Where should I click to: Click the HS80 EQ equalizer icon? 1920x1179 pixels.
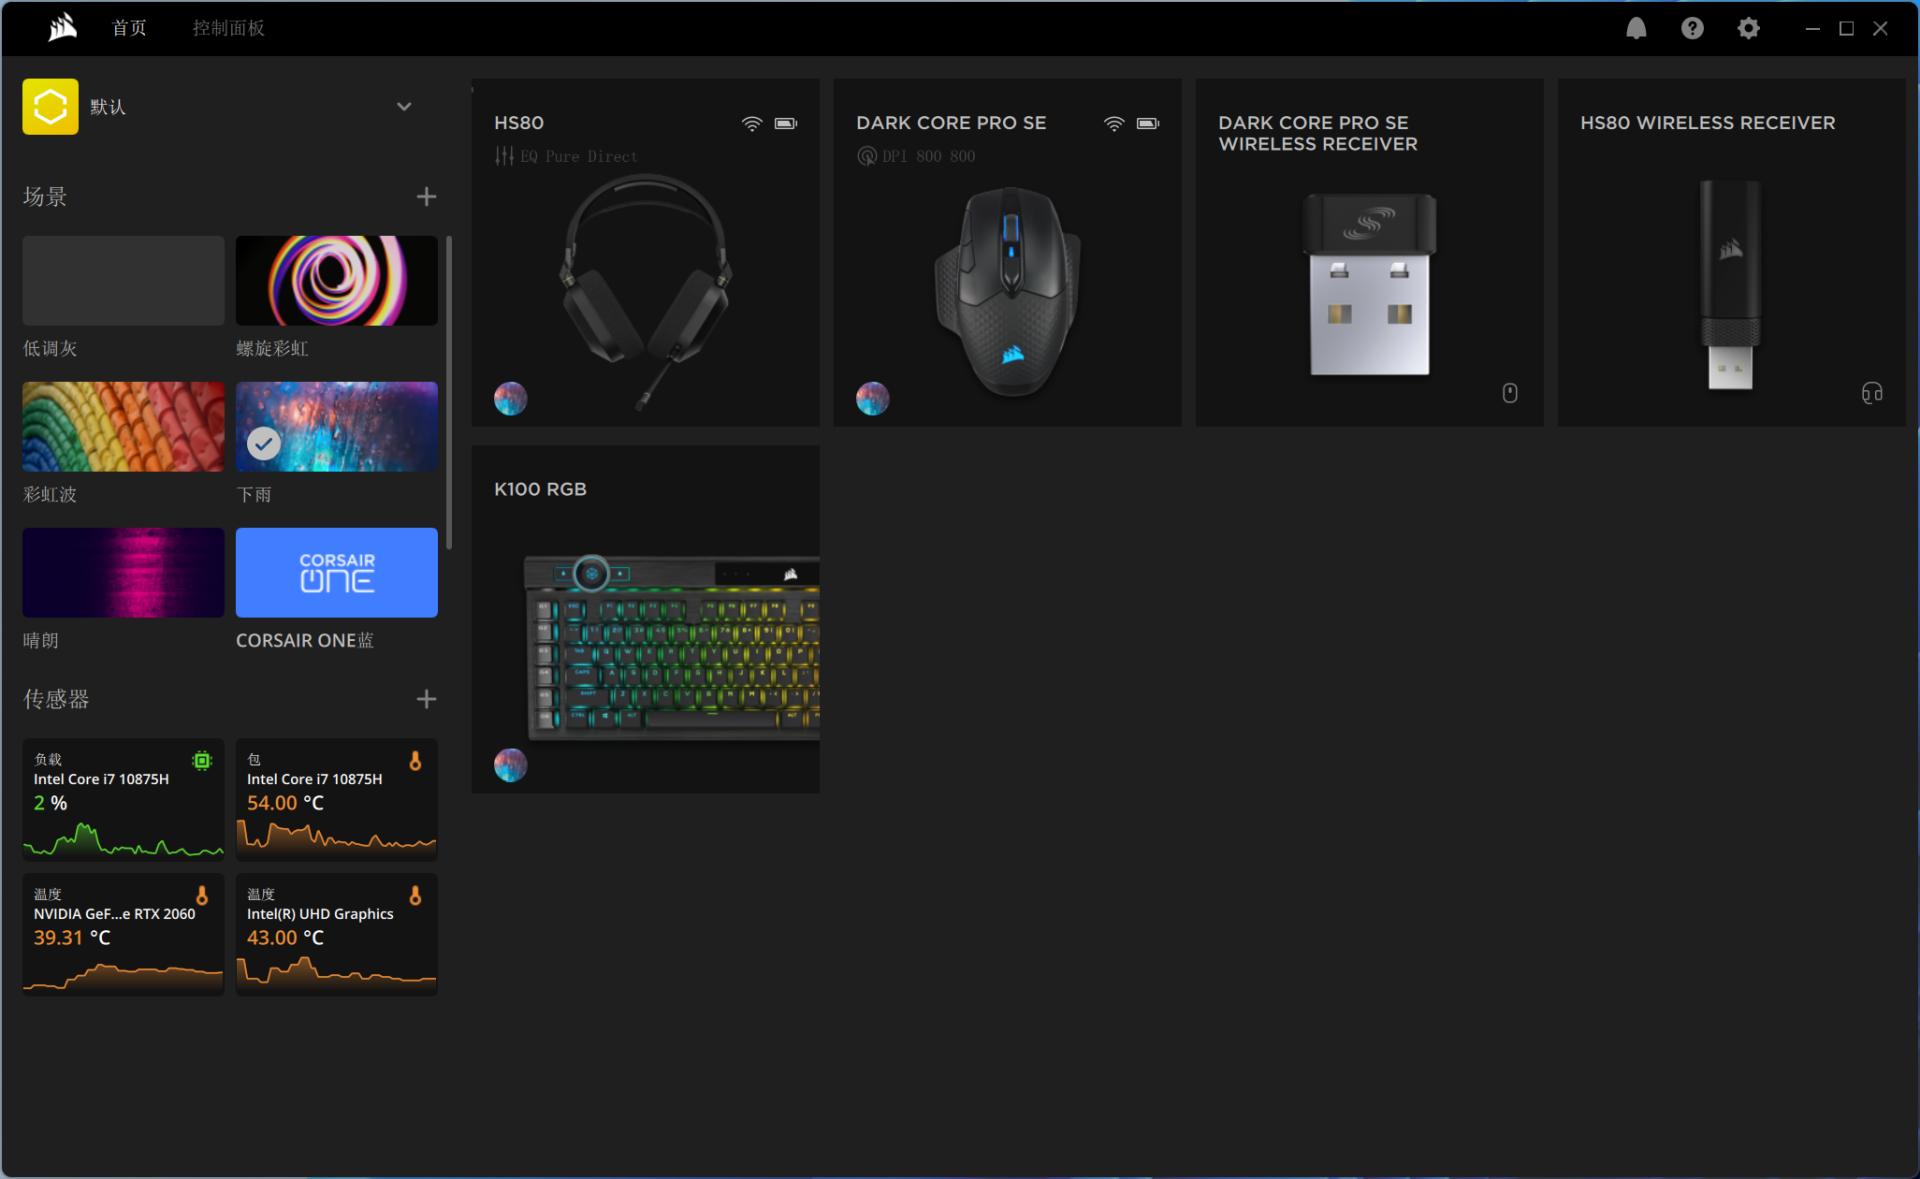(504, 156)
